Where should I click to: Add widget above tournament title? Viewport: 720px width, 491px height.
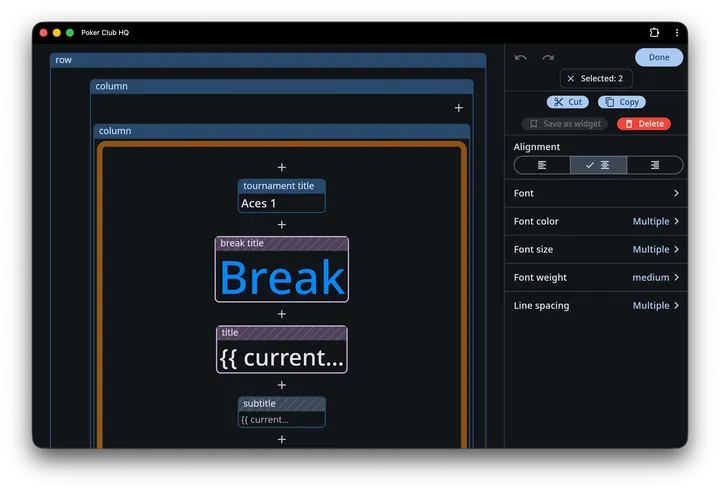point(281,167)
